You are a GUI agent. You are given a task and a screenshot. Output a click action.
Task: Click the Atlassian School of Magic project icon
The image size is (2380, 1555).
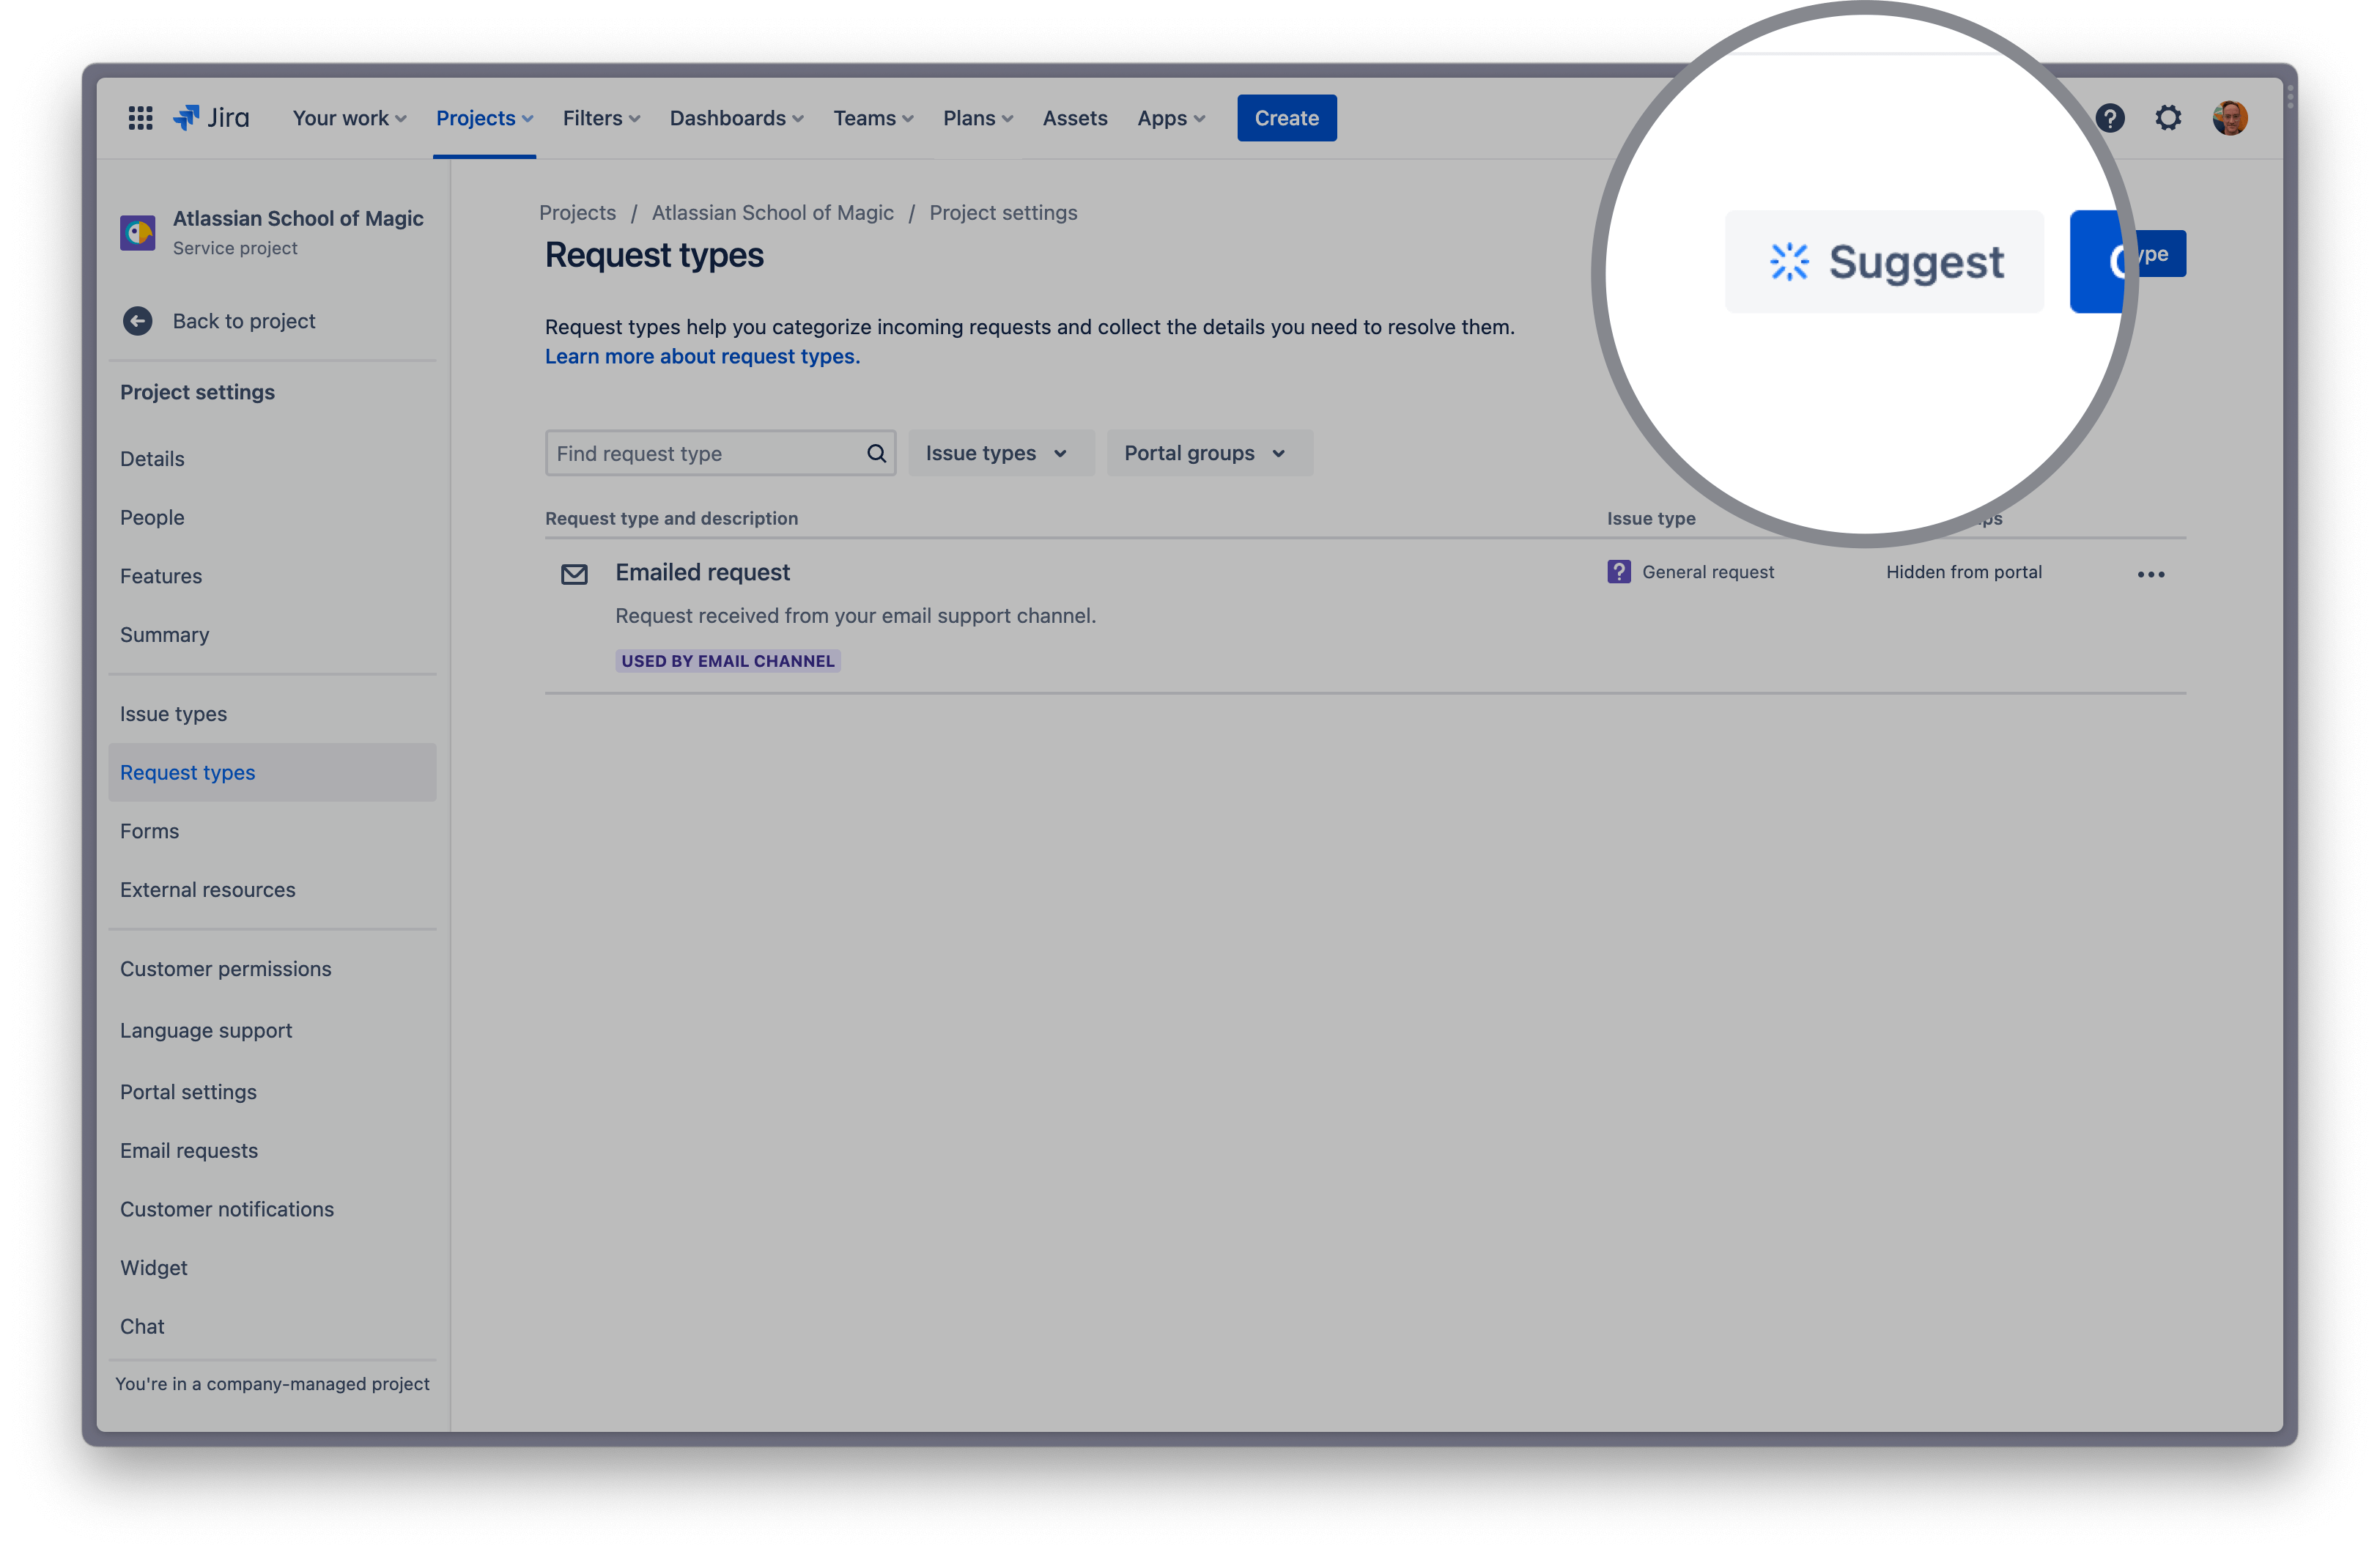pyautogui.click(x=138, y=231)
